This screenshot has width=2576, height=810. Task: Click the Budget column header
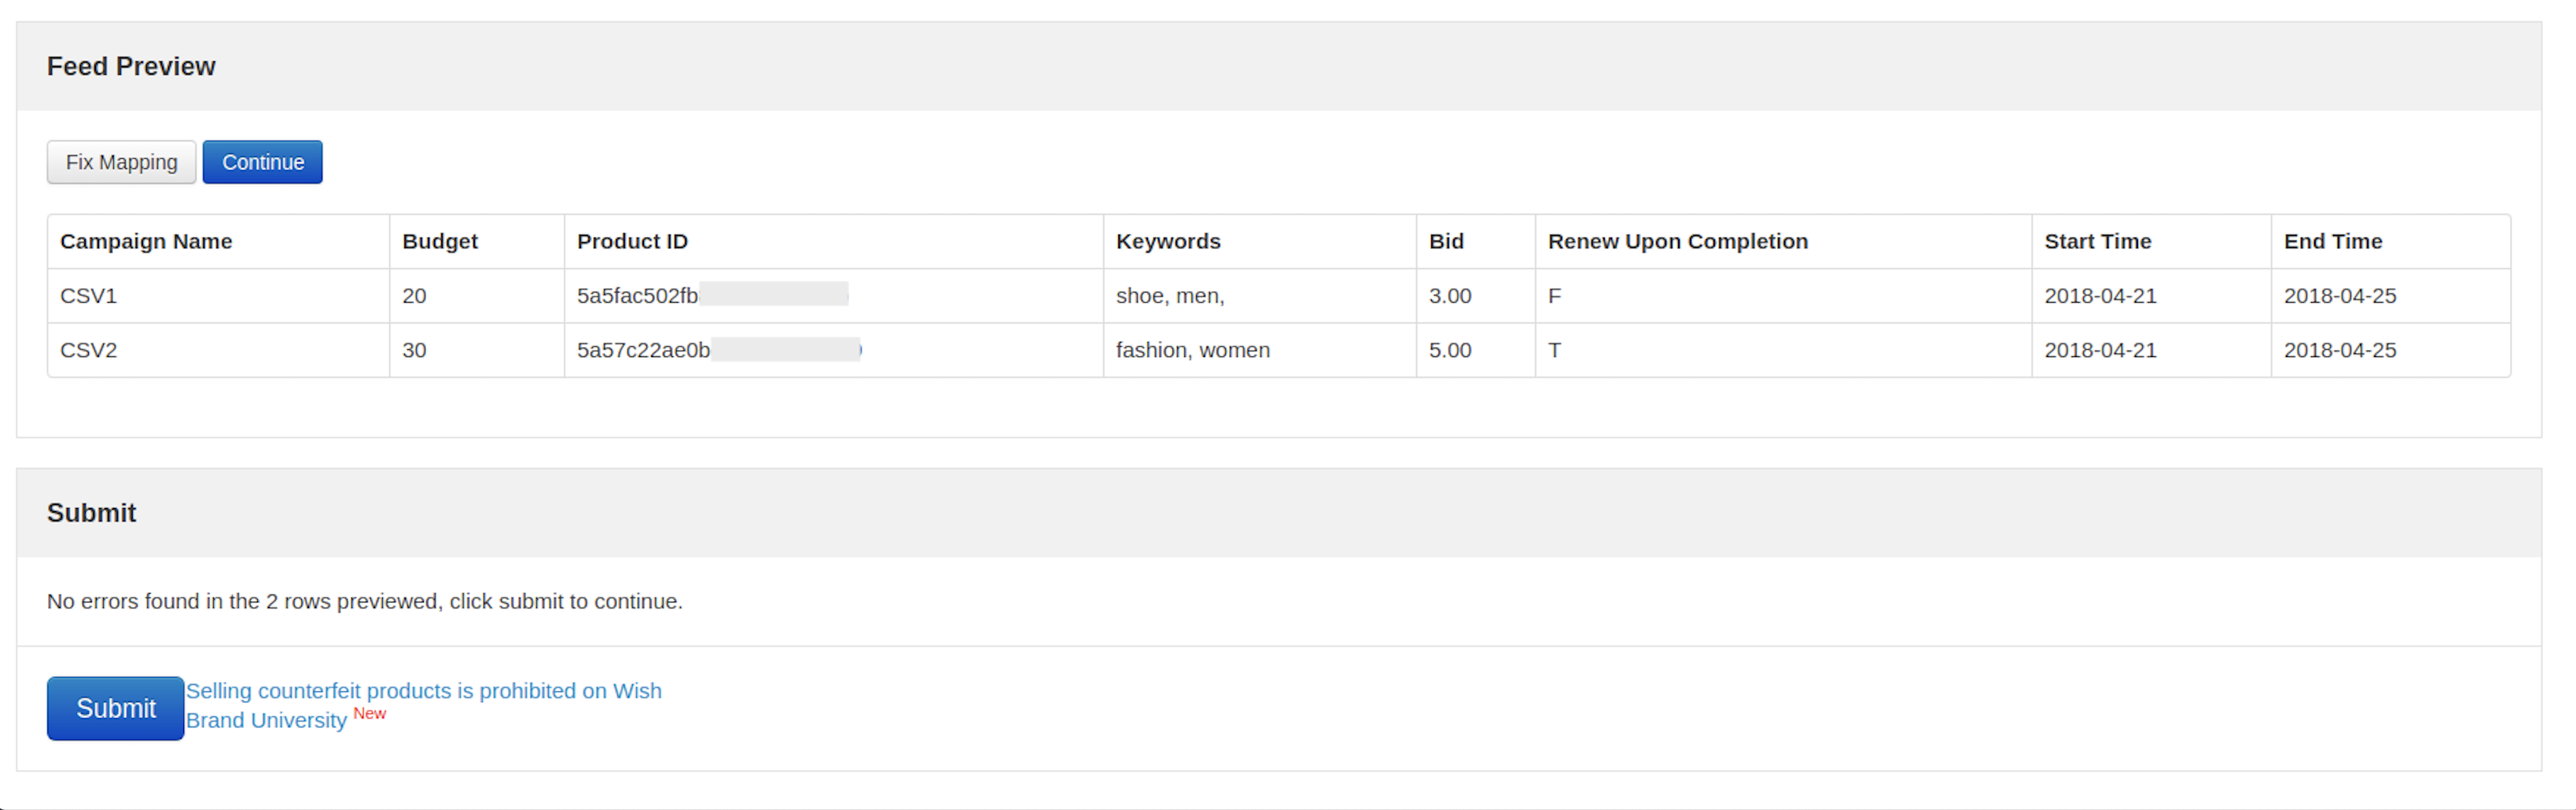tap(440, 241)
